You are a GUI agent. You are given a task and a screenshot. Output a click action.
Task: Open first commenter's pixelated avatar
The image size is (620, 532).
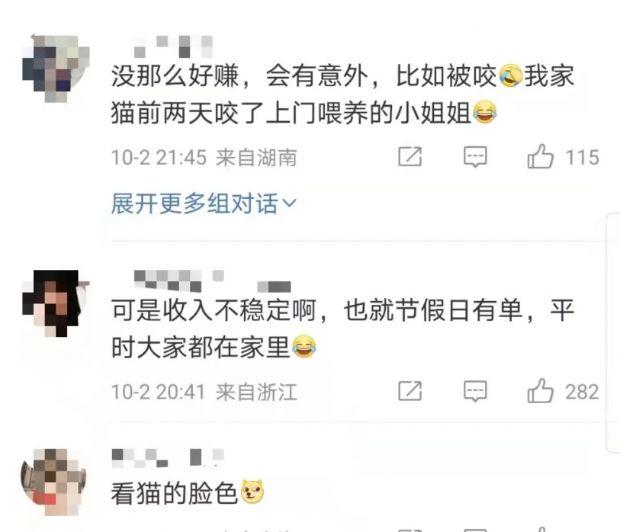56,68
